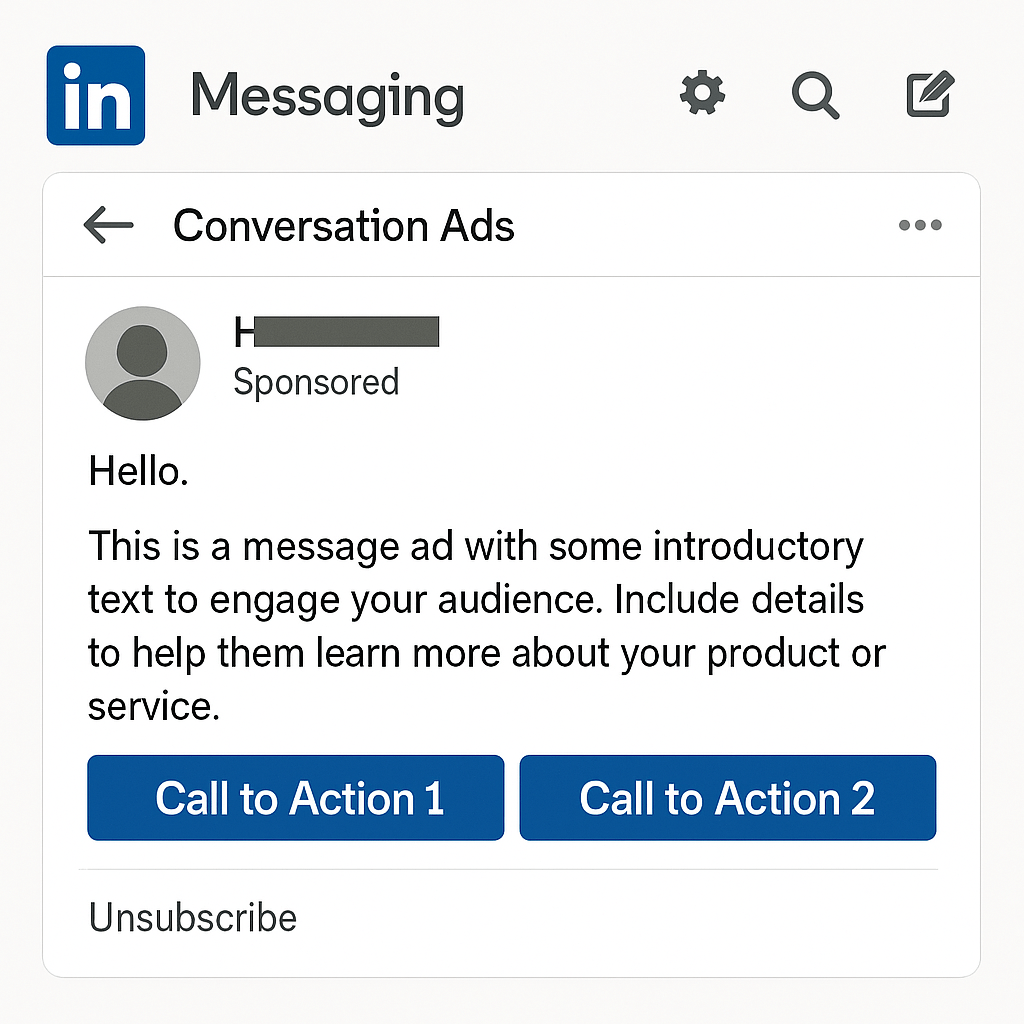Click the word 'service.' ending the message
This screenshot has height=1024, width=1024.
[153, 707]
